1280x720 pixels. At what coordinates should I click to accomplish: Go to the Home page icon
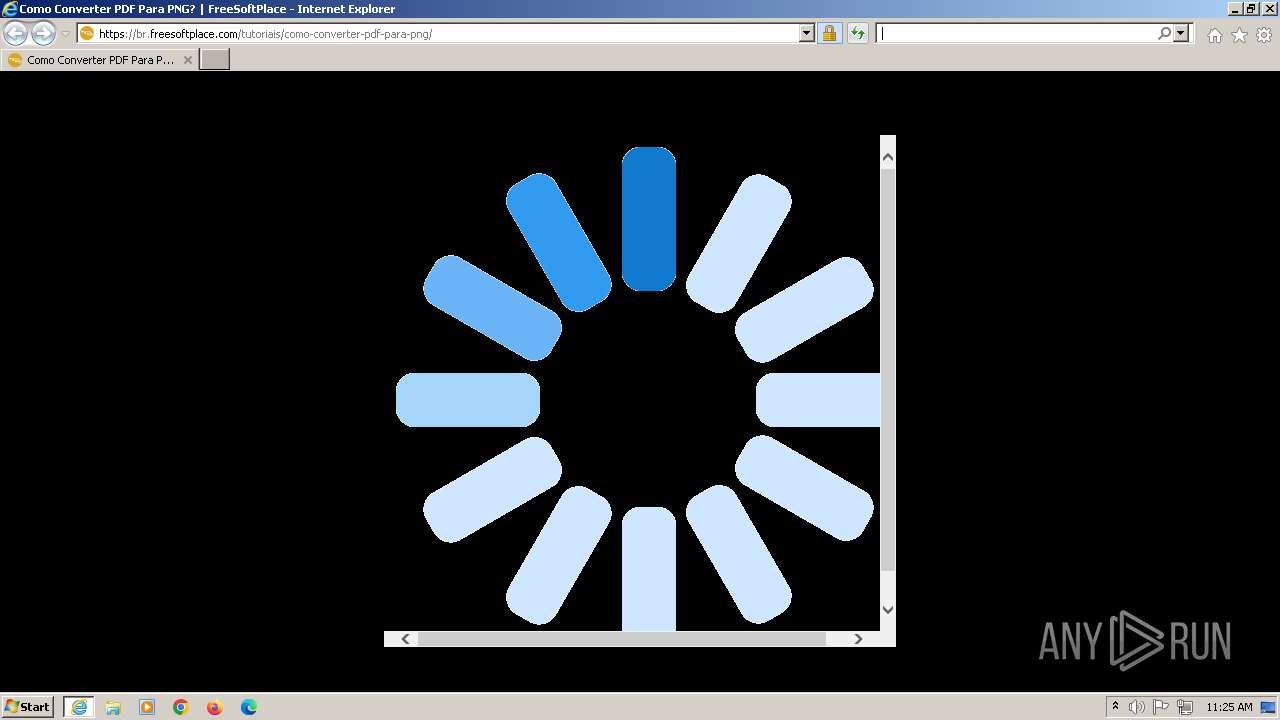[x=1214, y=35]
